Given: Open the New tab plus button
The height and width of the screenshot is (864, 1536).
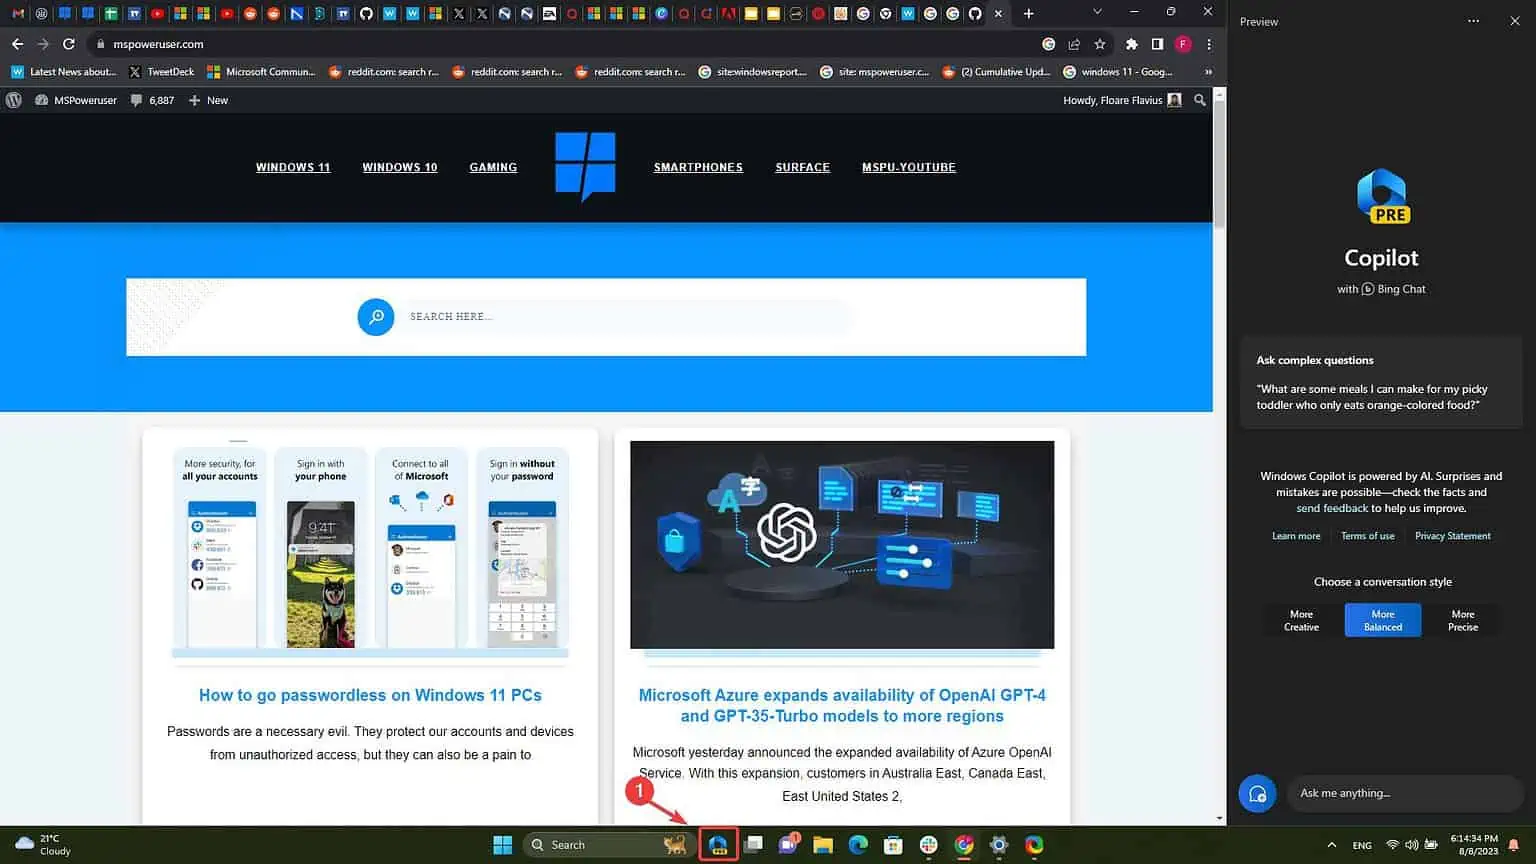Looking at the screenshot, I should [1028, 14].
